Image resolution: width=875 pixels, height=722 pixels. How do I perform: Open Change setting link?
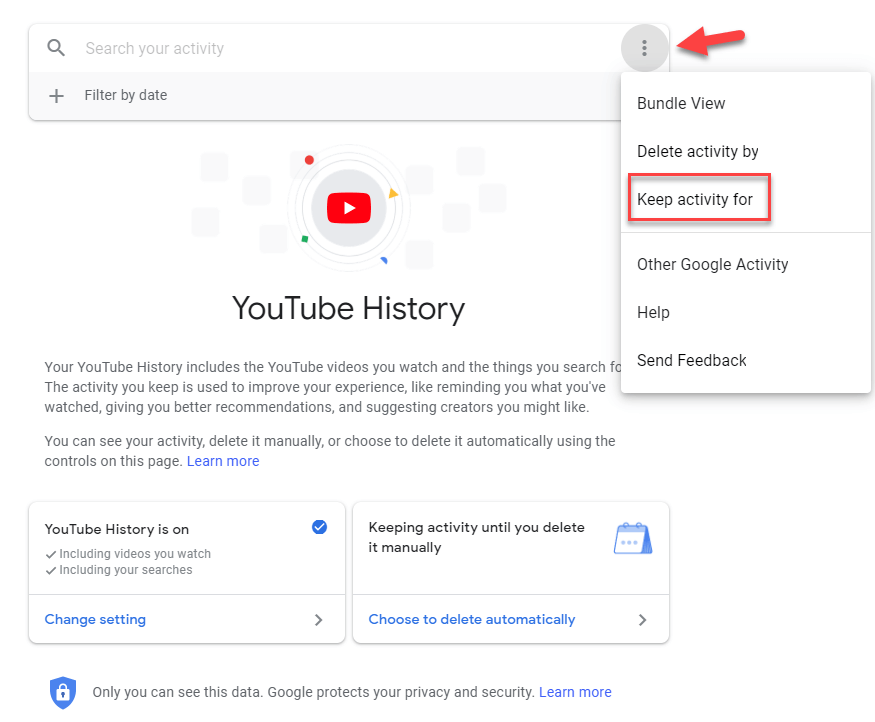[x=95, y=619]
